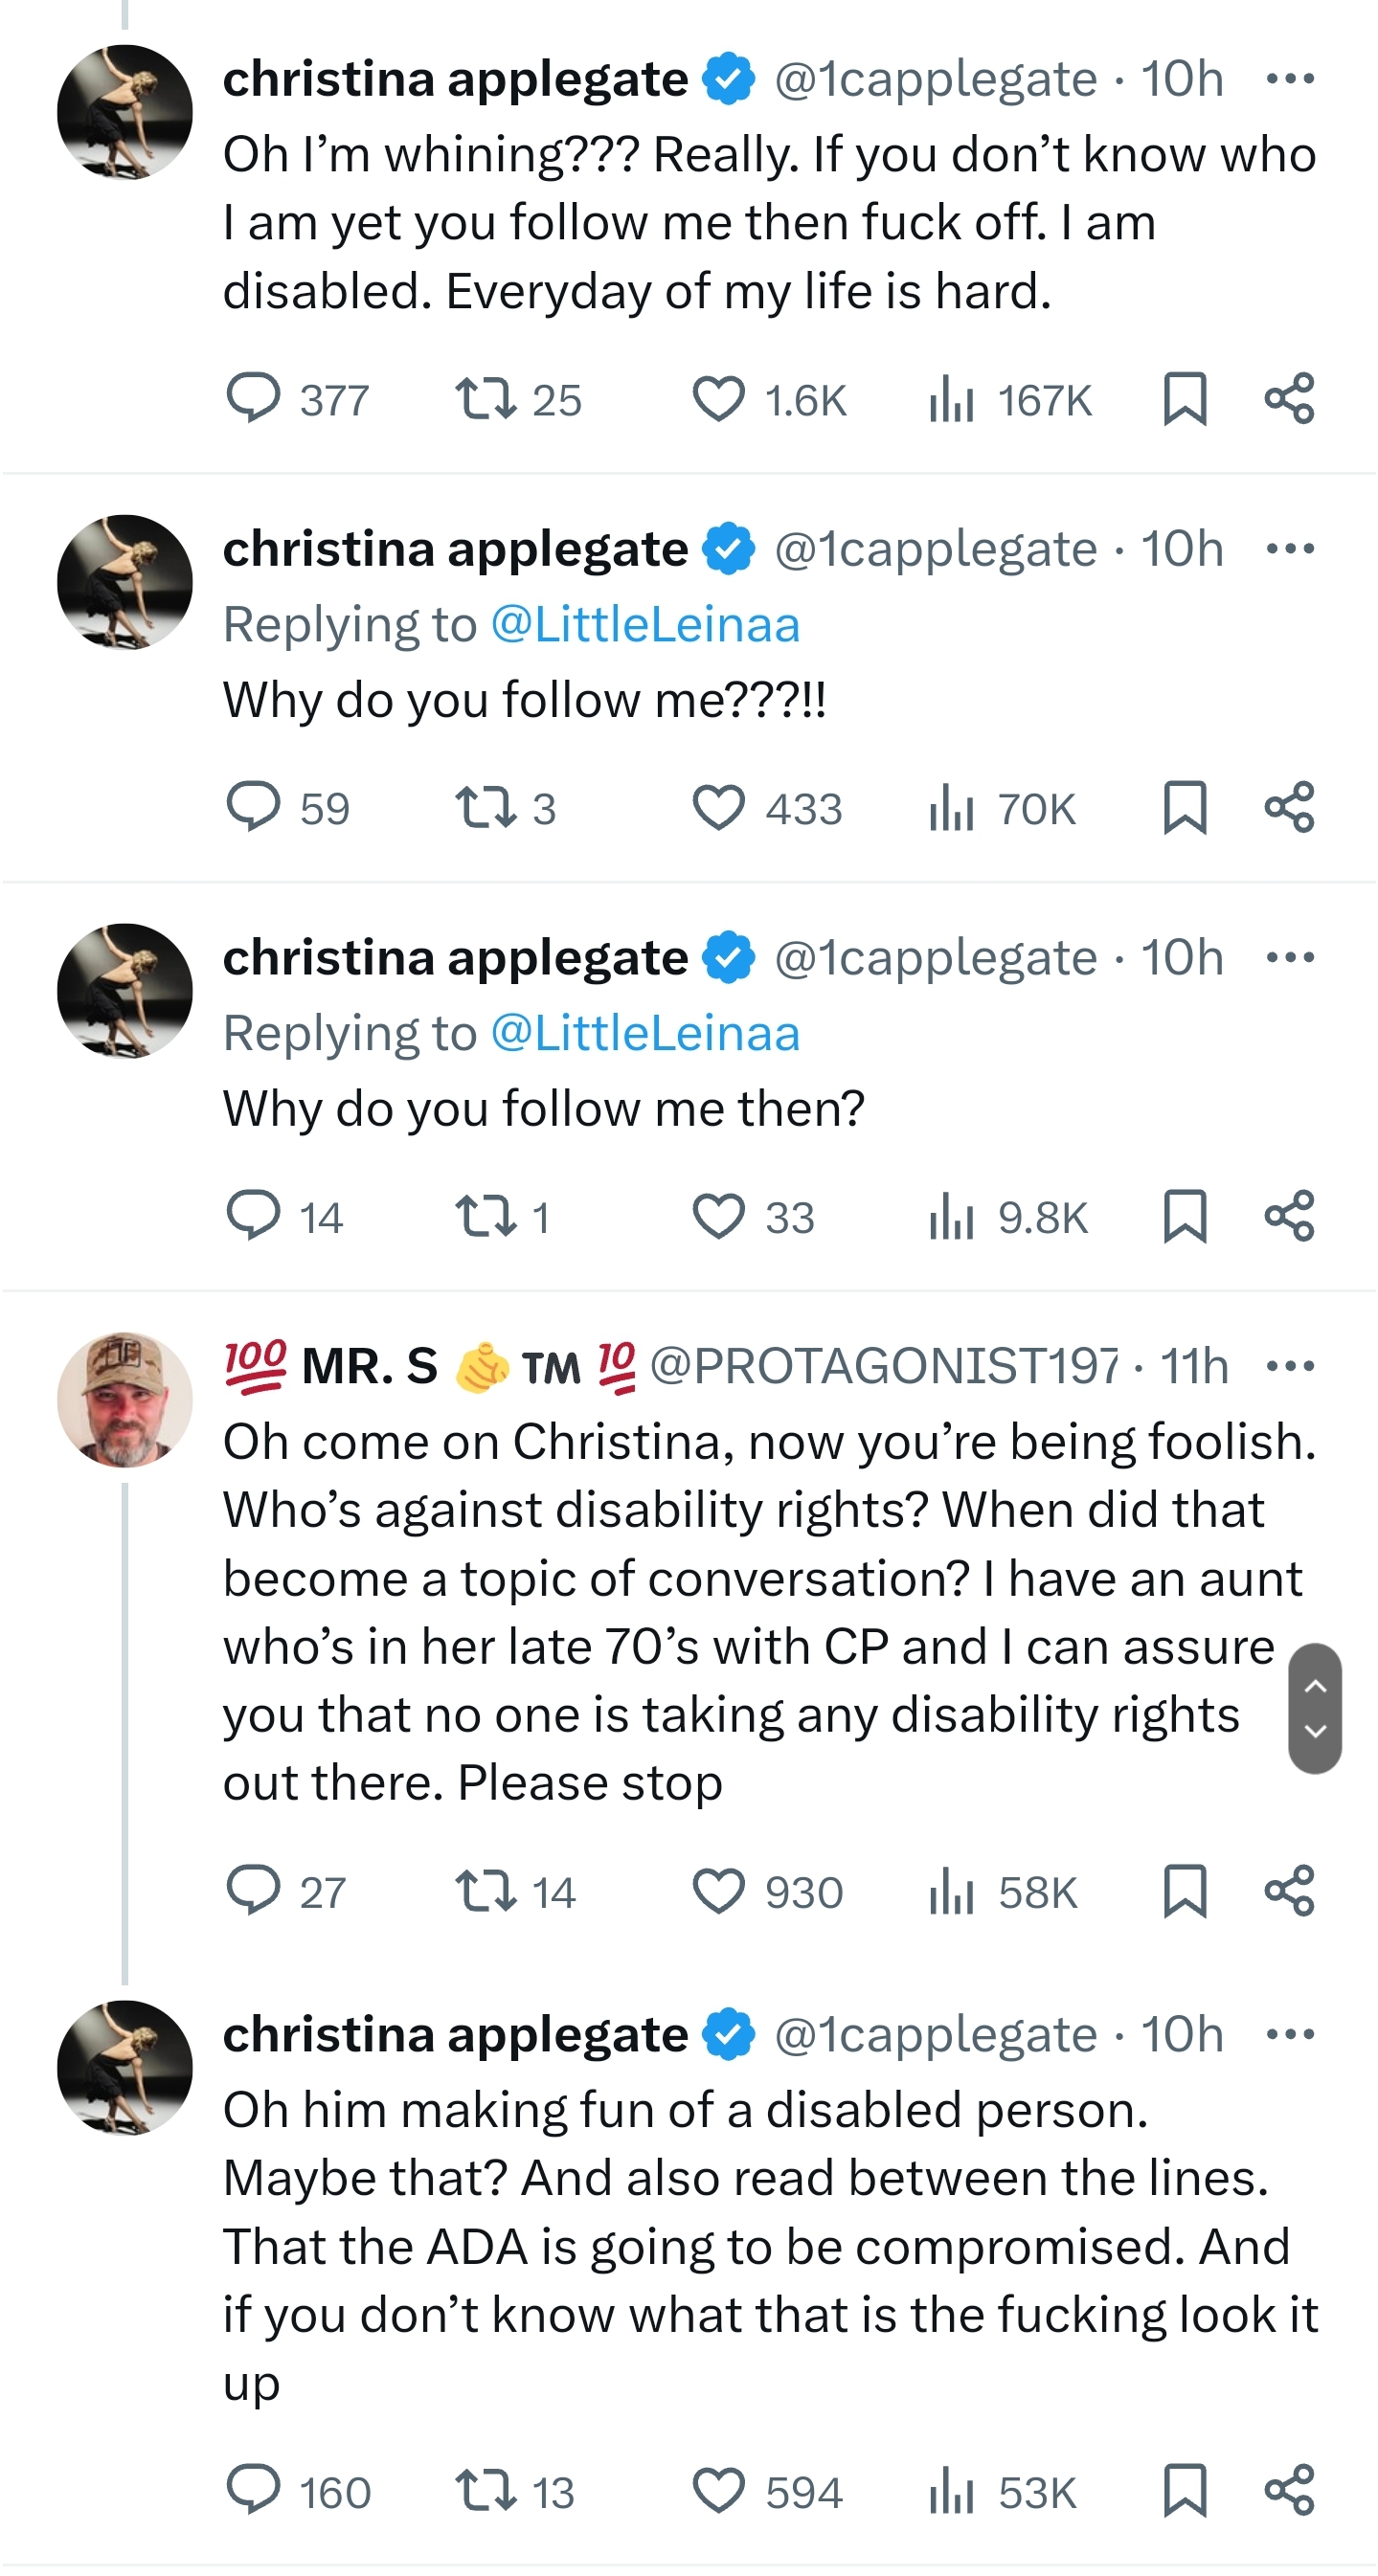View analytics of "Why do you follow me???!!" tweet
This screenshot has height=2576, width=1378.
pos(951,808)
